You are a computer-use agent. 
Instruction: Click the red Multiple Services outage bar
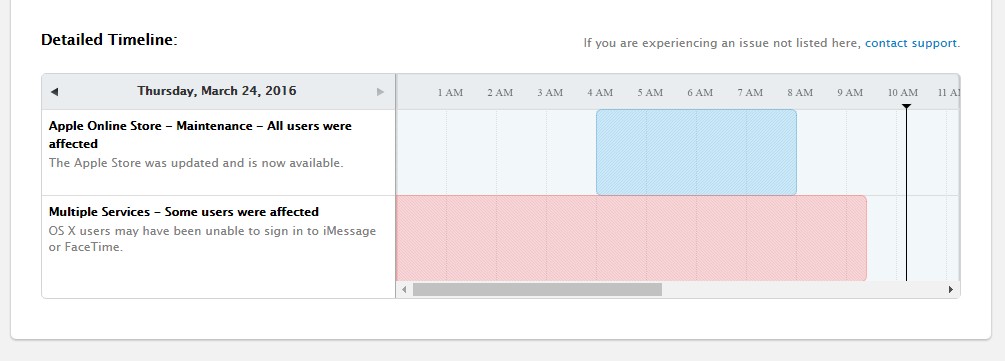[x=631, y=238]
